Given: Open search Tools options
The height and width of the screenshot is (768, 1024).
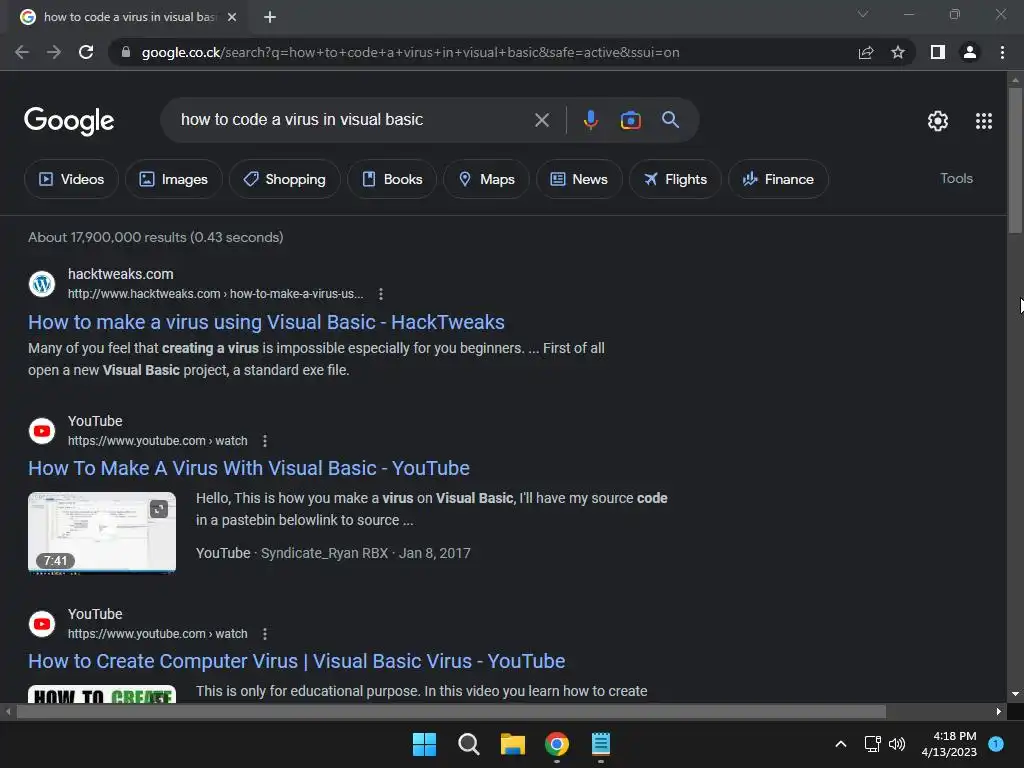Looking at the screenshot, I should 956,178.
